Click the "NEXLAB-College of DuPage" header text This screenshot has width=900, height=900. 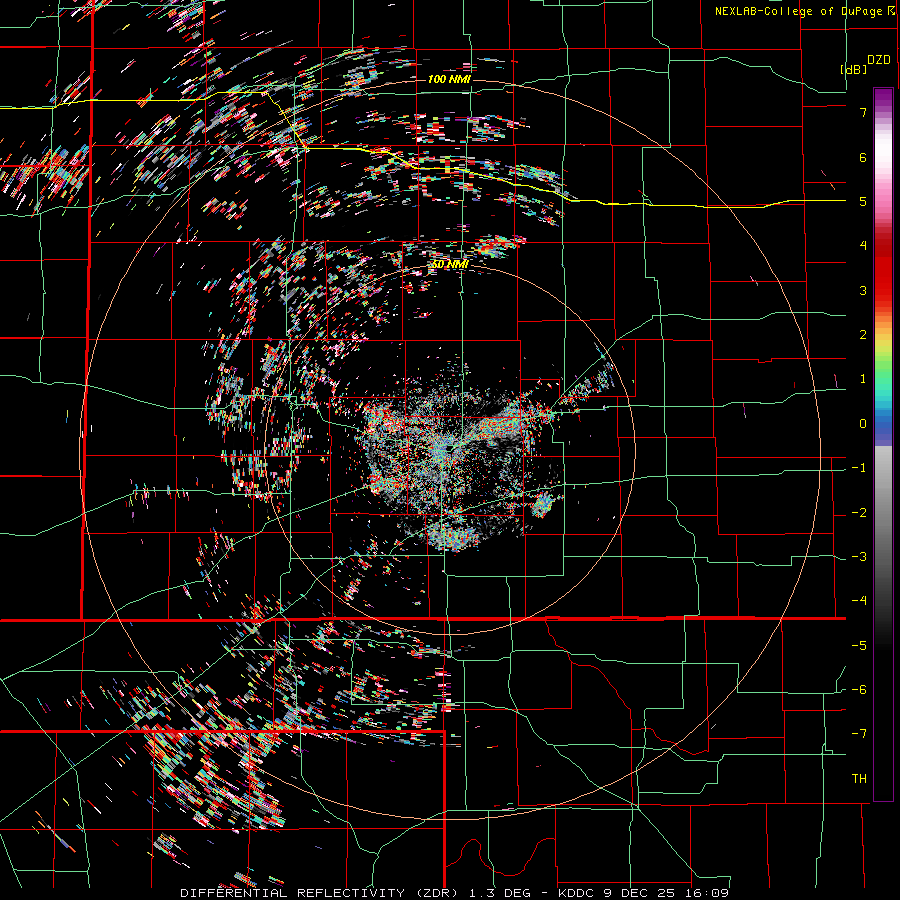[798, 11]
